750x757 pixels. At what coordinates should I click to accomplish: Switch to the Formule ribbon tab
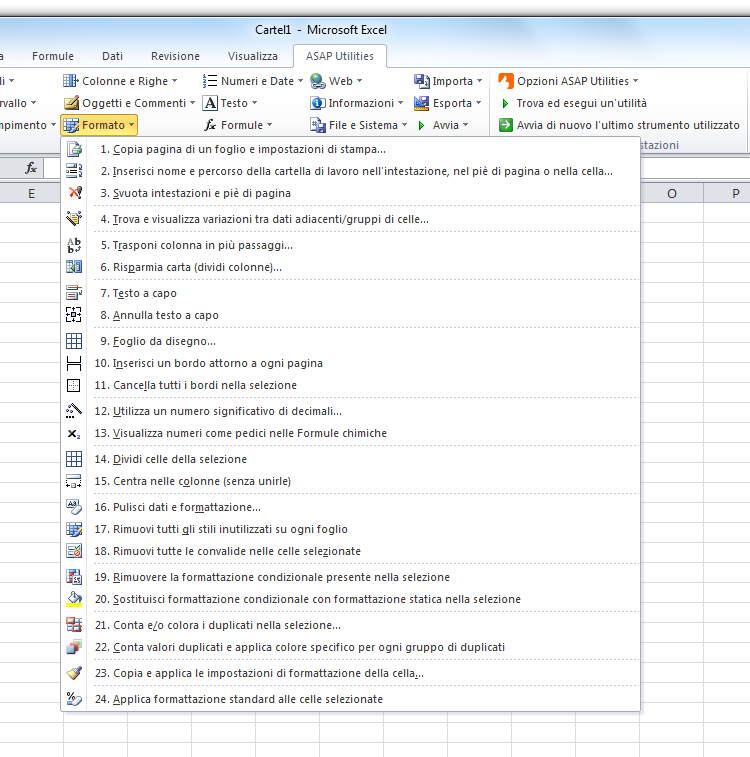click(x=53, y=56)
